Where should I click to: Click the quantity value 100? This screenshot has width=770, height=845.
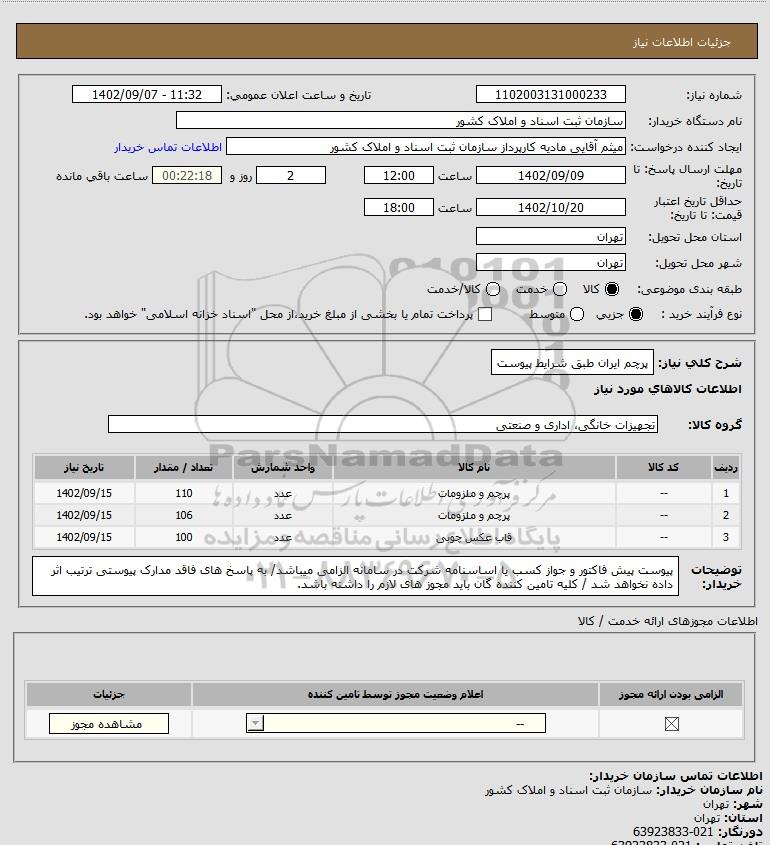point(184,537)
